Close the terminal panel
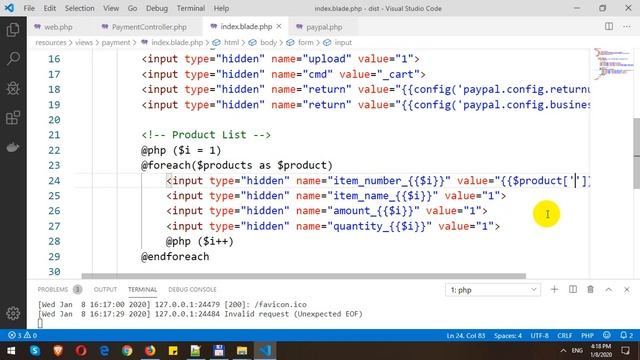This screenshot has height=360, width=640. click(x=627, y=289)
